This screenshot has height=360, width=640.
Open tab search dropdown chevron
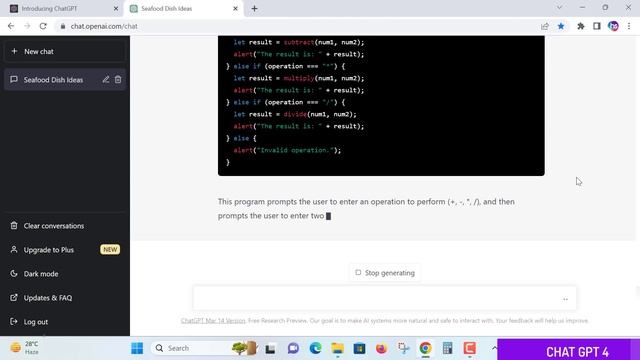[x=560, y=8]
